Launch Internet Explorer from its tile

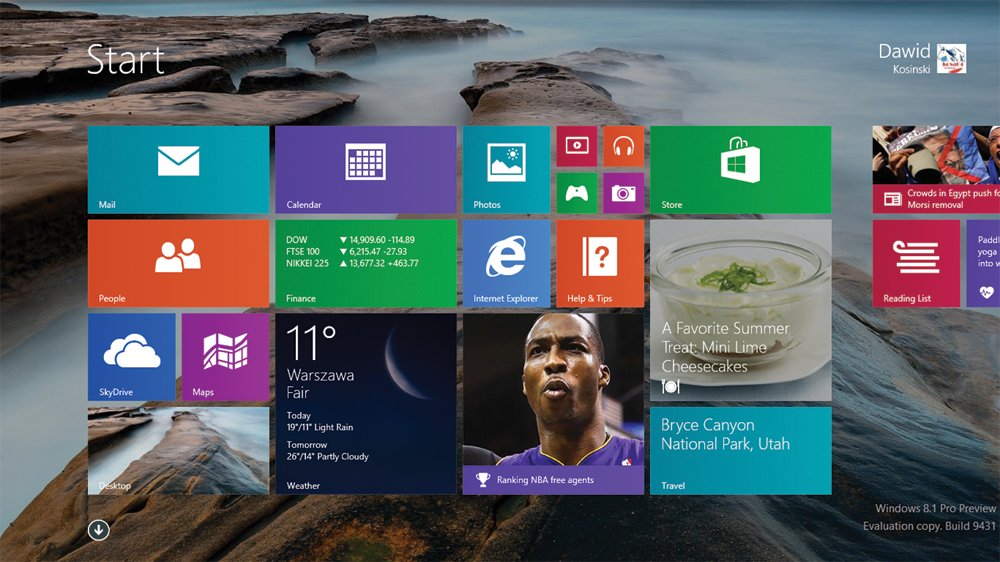[506, 263]
